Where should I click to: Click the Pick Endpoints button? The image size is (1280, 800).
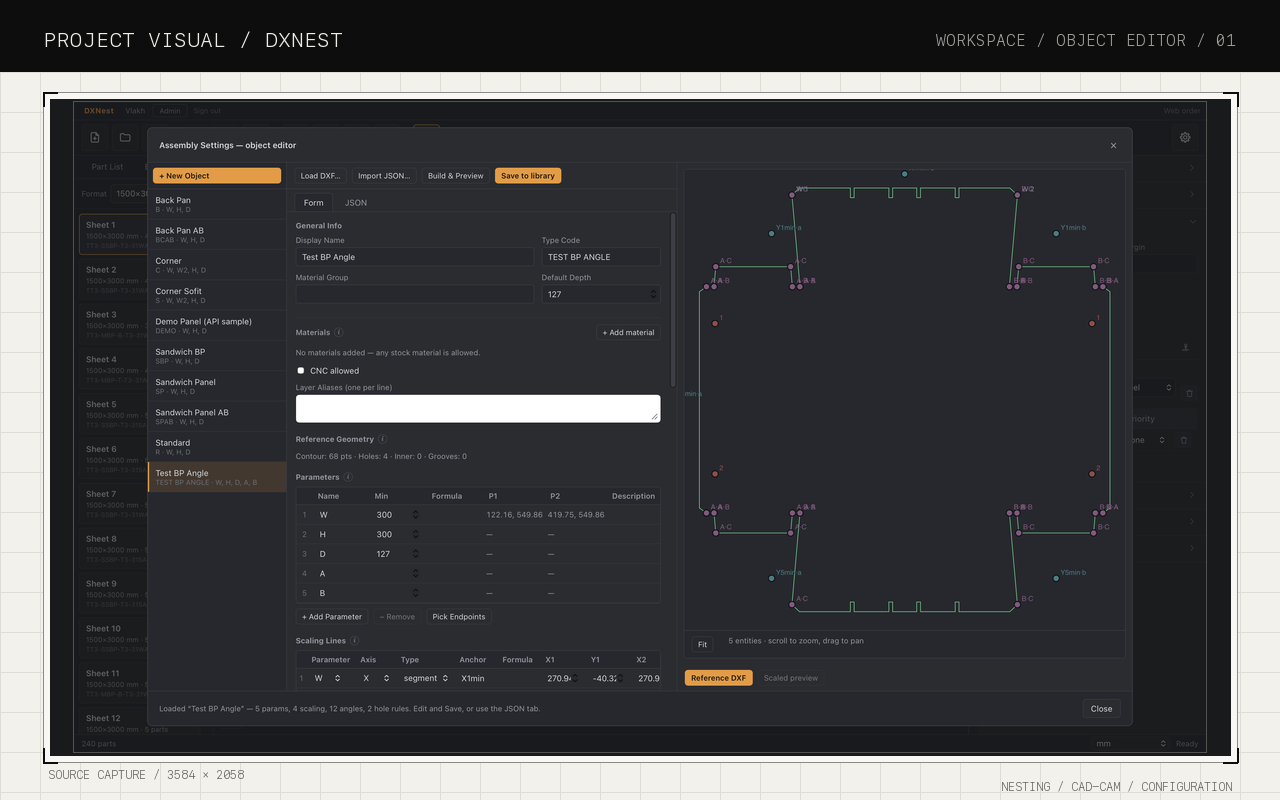tap(459, 617)
